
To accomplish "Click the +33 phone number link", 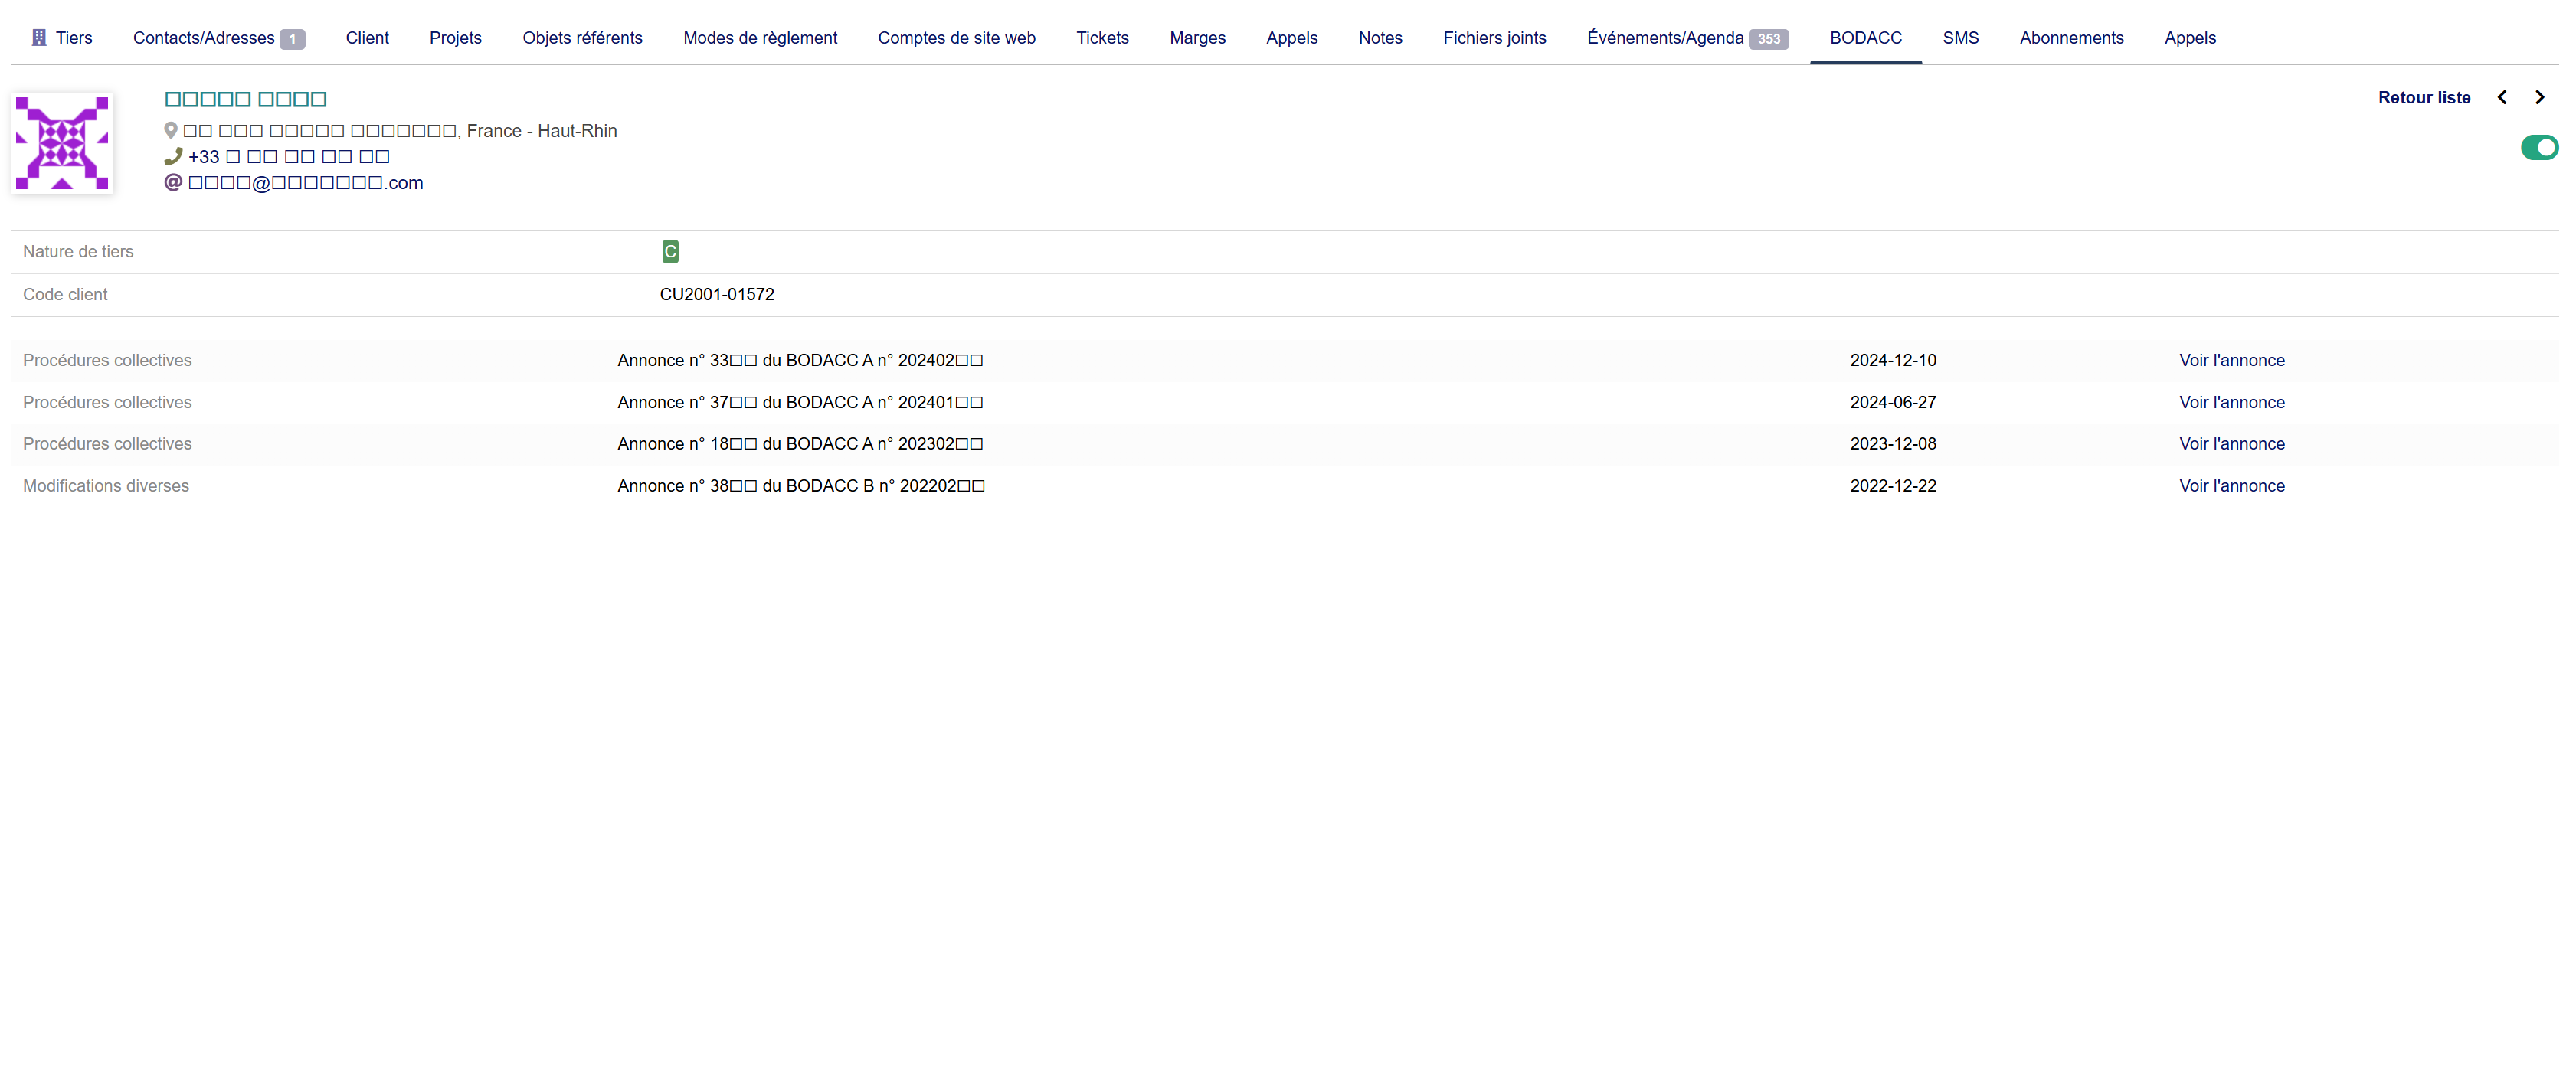I will point(289,157).
